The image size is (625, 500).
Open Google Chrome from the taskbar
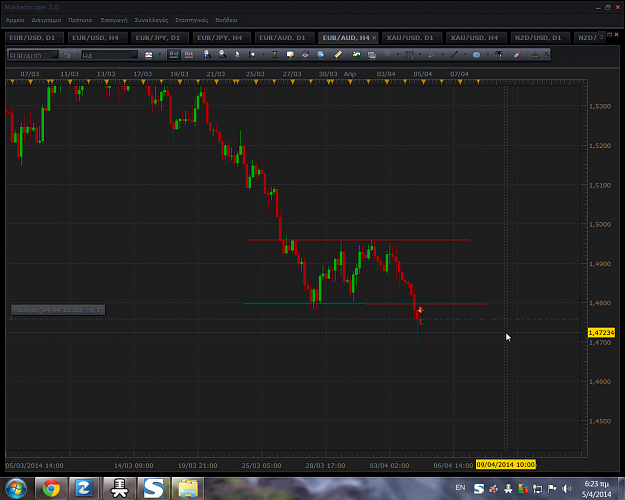(51, 488)
